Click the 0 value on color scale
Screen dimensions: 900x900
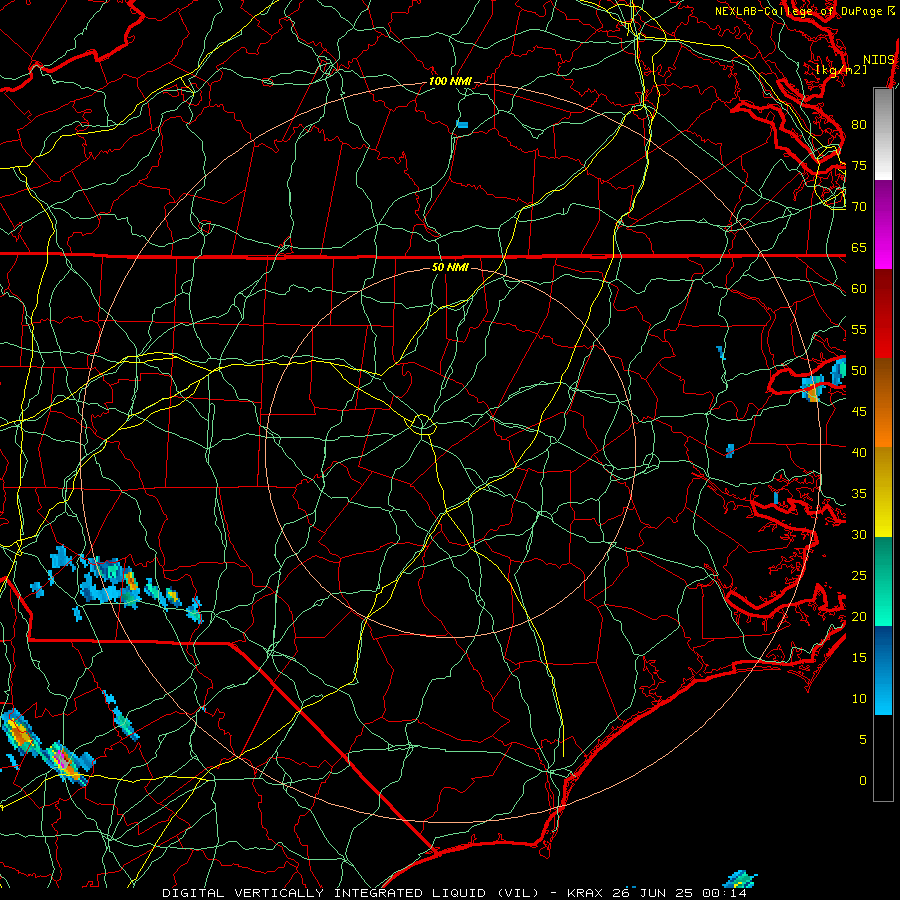point(863,781)
